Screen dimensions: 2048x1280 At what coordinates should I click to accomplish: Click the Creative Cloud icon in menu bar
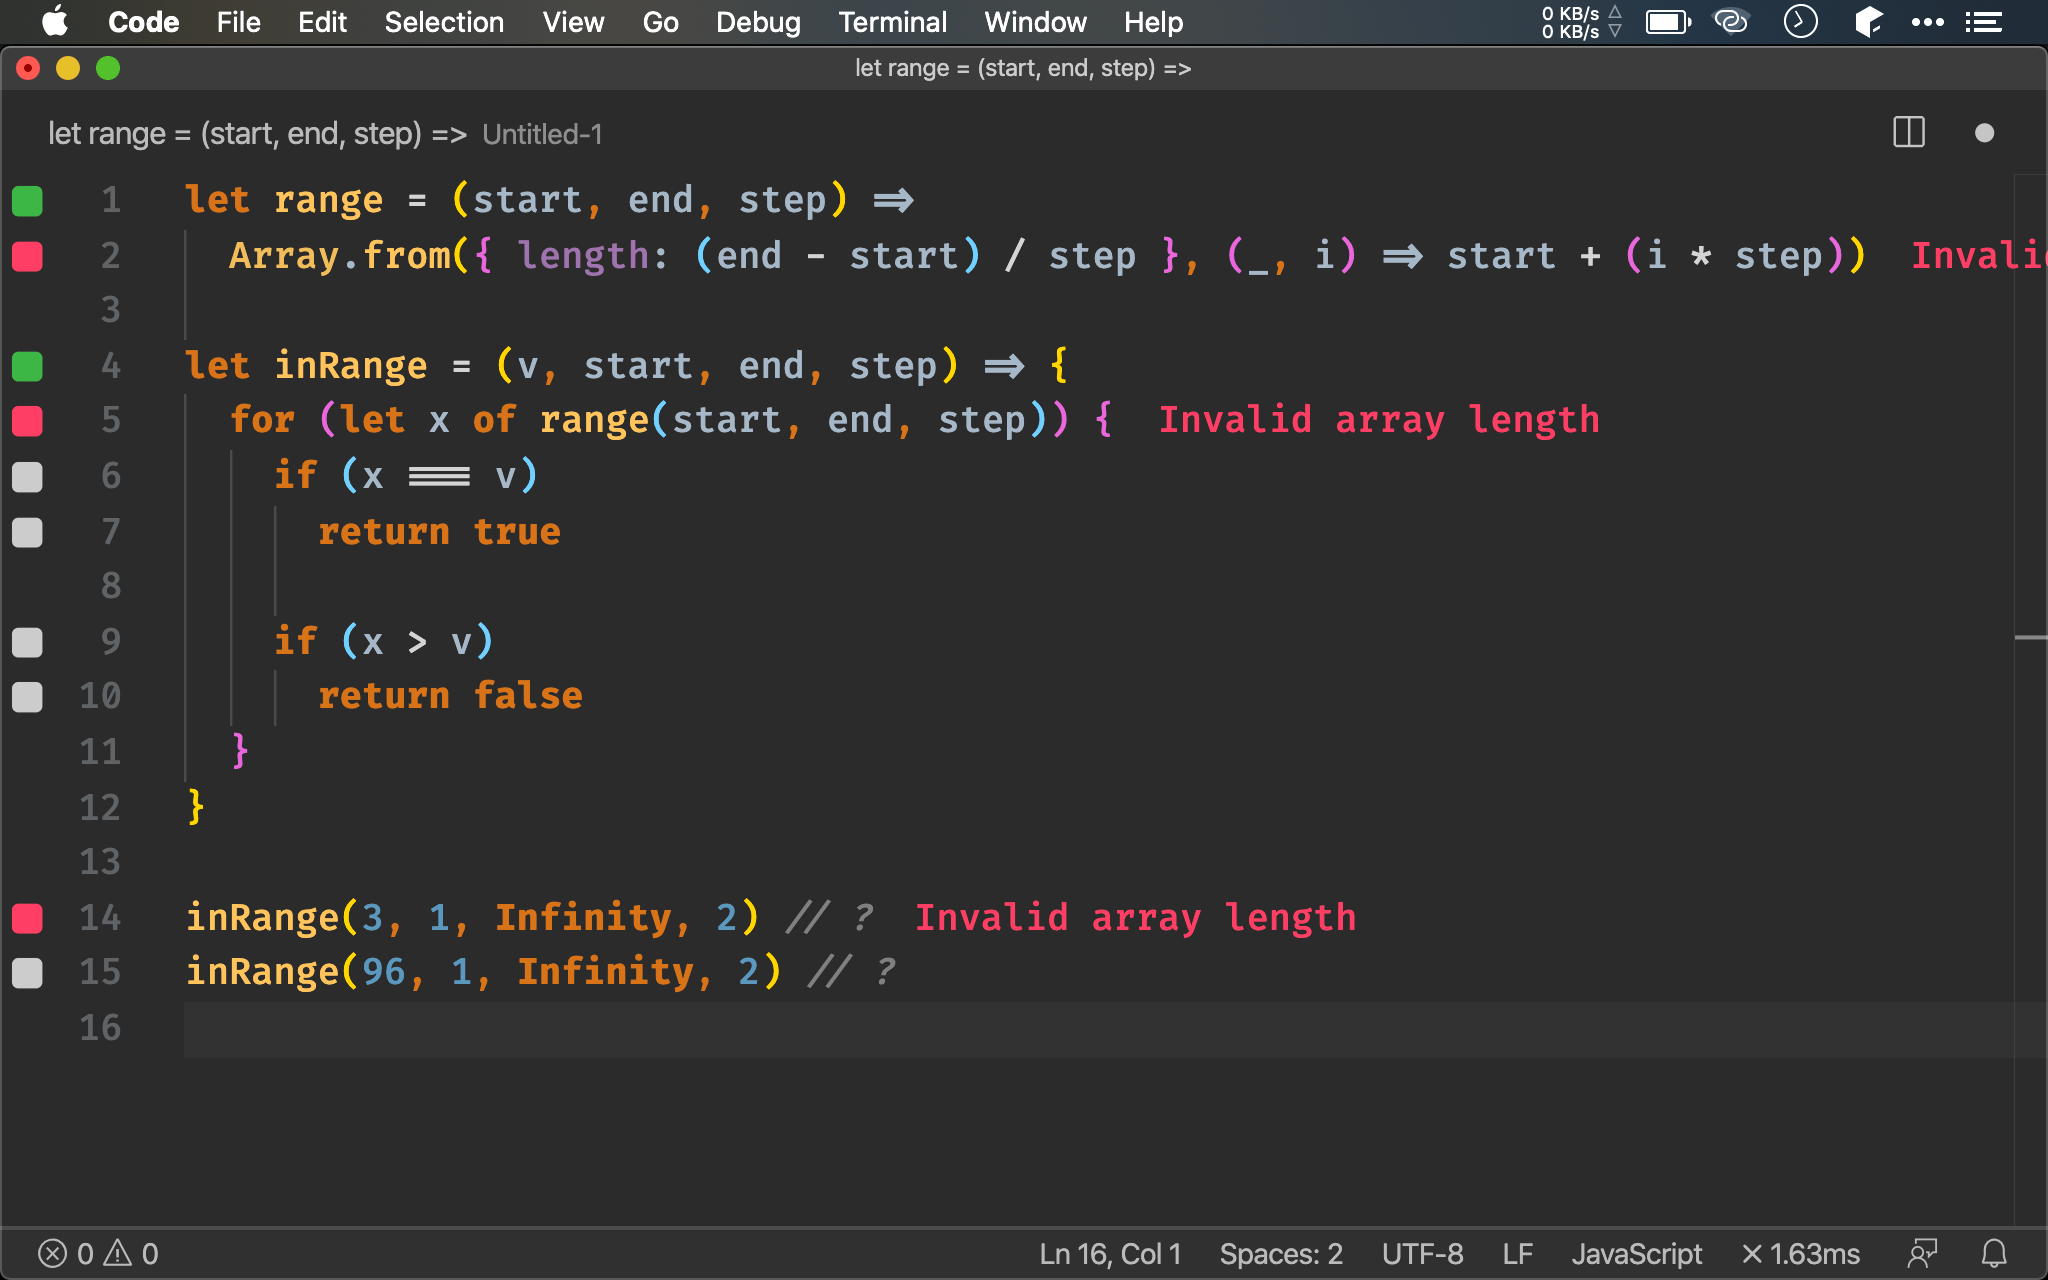pos(1731,22)
